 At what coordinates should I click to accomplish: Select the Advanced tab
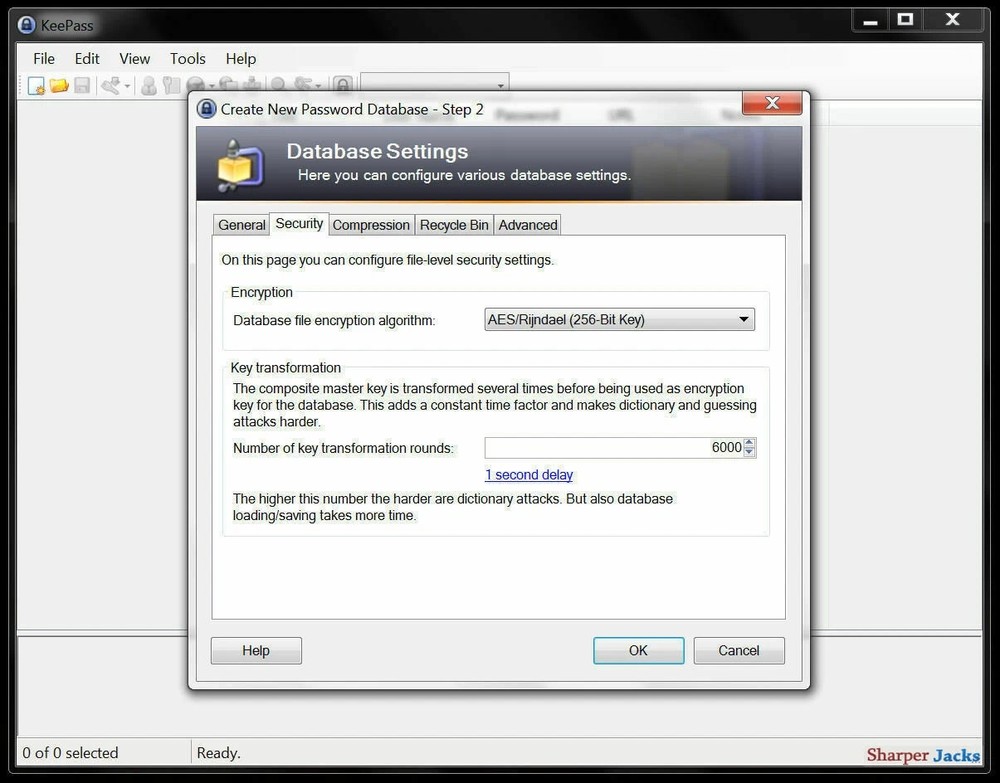pyautogui.click(x=527, y=224)
